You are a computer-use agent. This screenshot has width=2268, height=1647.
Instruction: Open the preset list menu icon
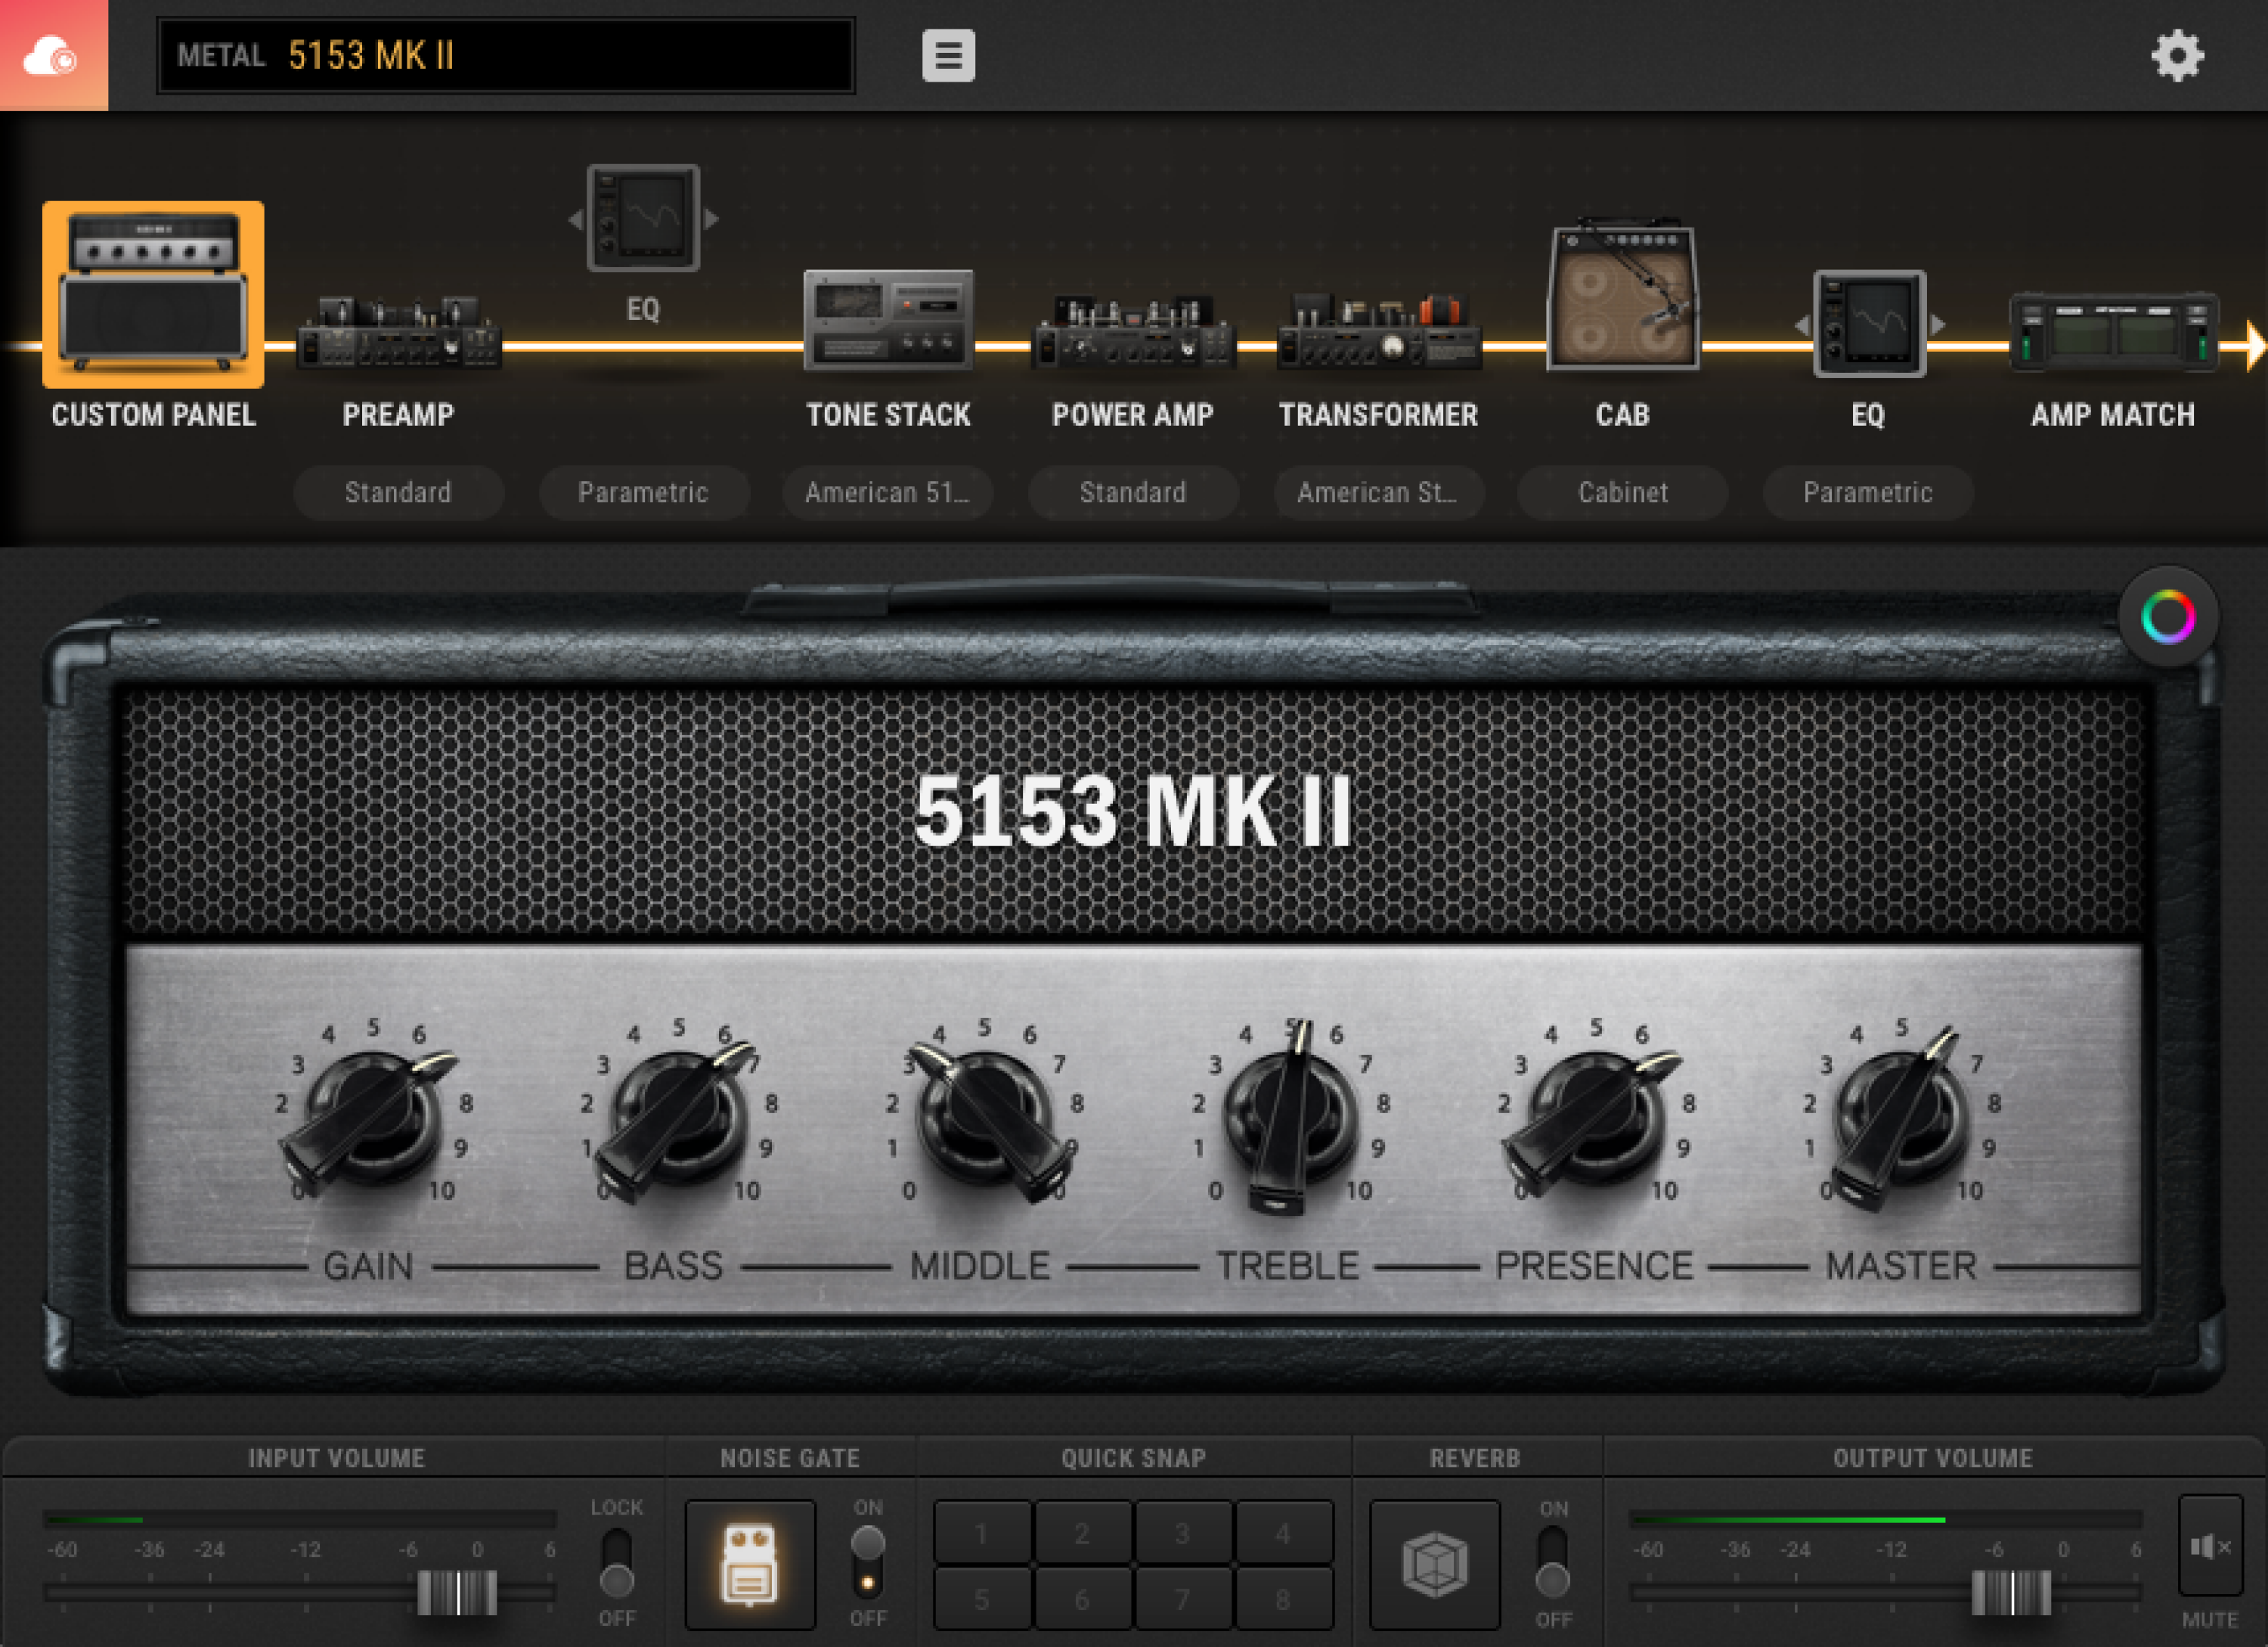(947, 55)
